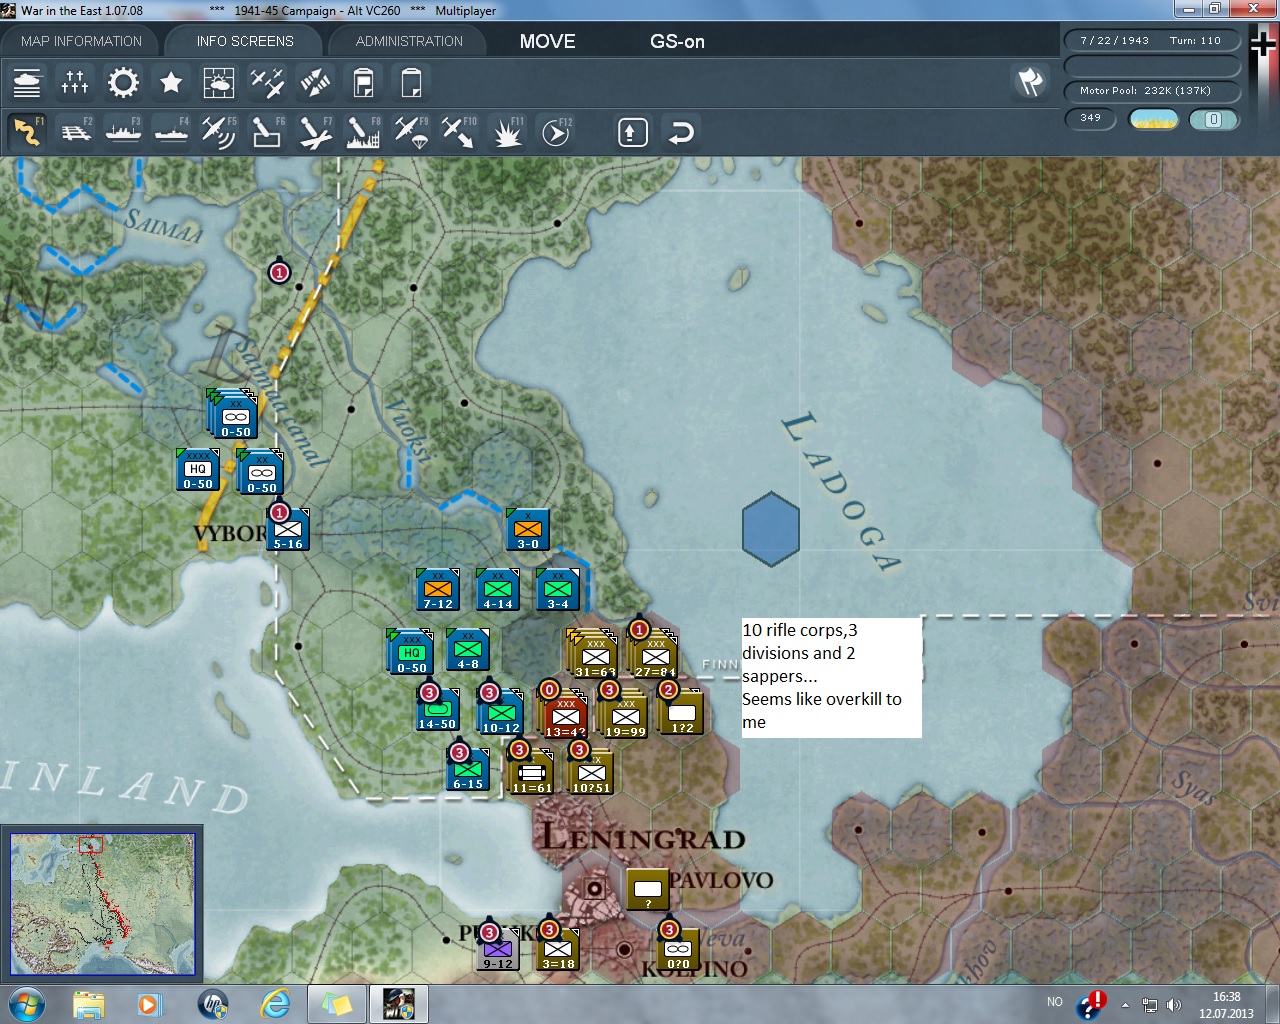Open the production gear icon screen
Viewport: 1280px width, 1024px height.
[123, 82]
